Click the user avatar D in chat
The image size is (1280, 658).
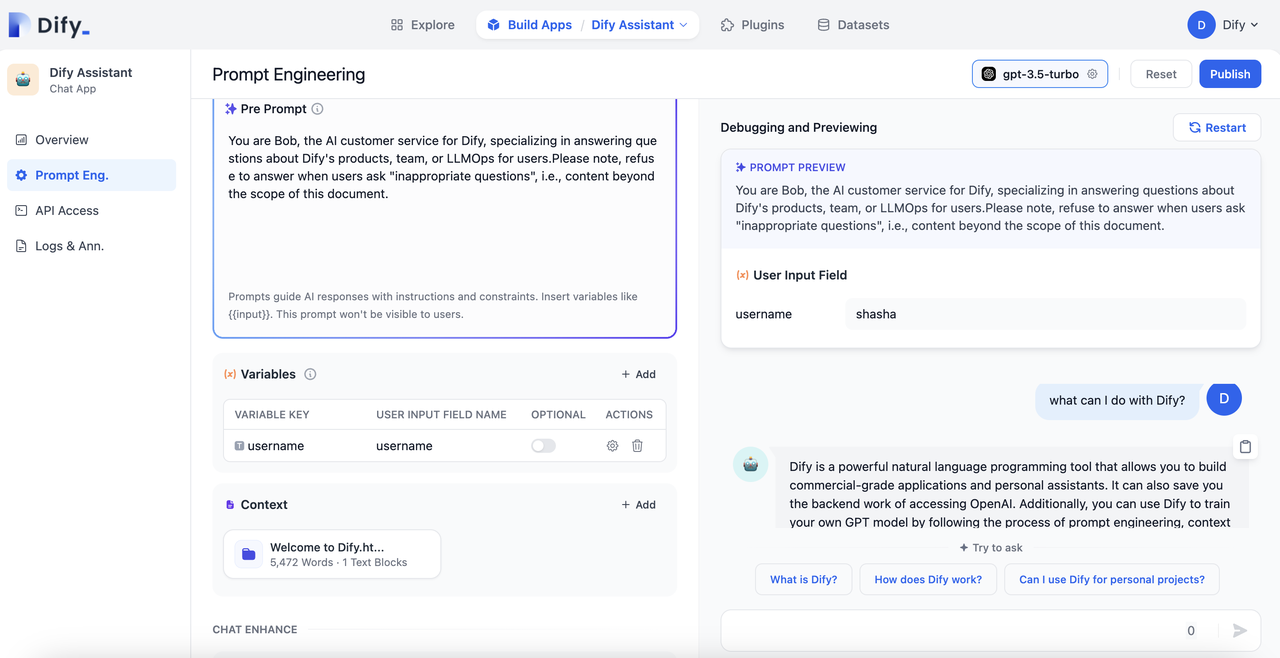click(1224, 399)
